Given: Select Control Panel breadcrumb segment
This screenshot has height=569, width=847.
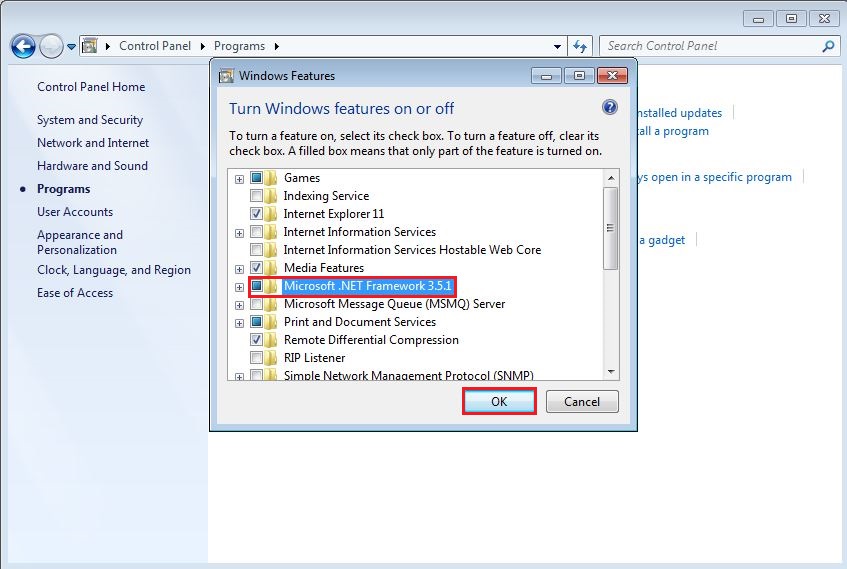Looking at the screenshot, I should 155,46.
